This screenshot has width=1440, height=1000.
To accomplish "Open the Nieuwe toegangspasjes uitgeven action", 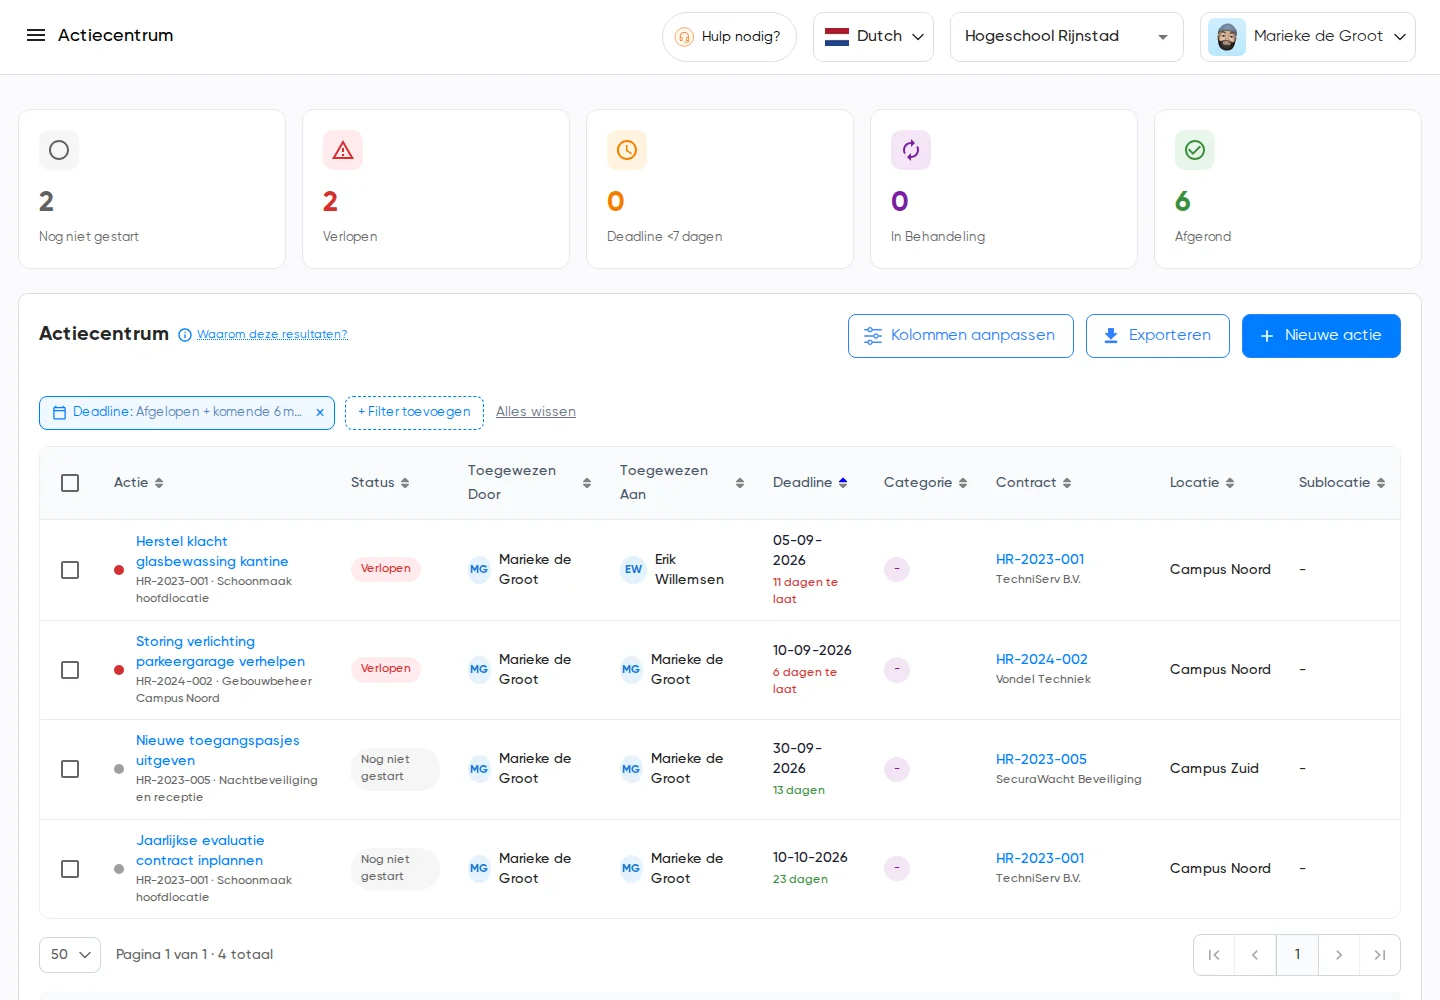I will 218,751.
